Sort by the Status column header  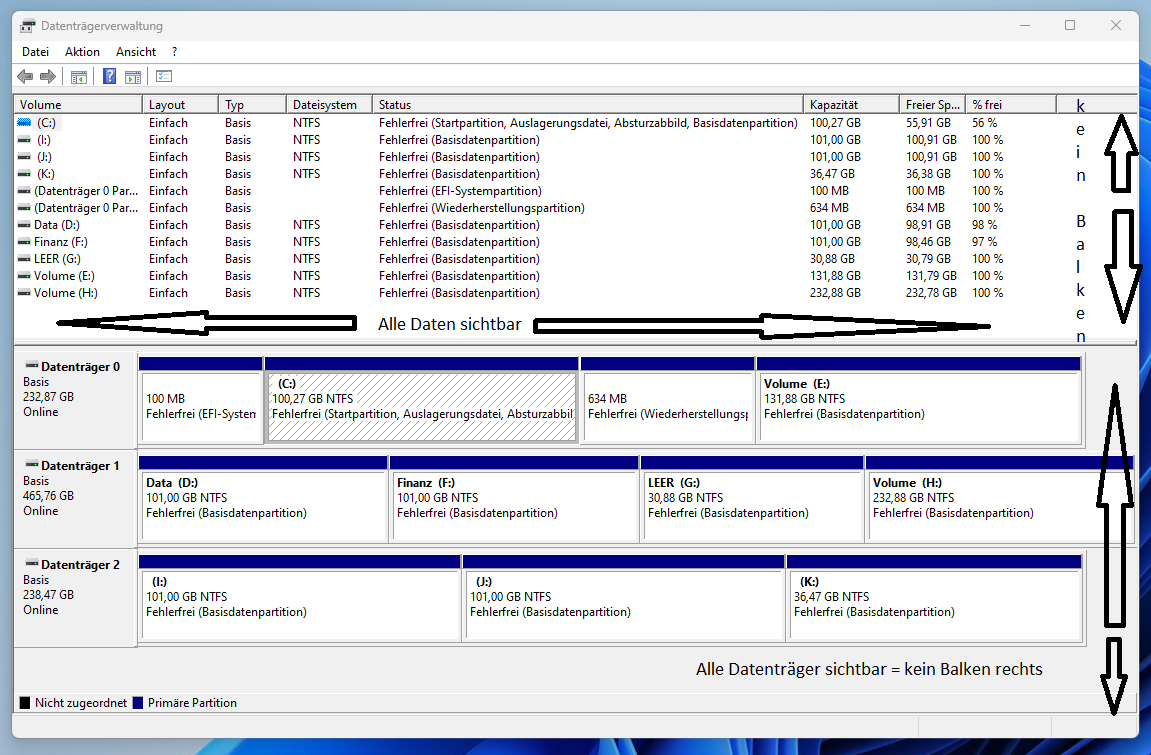tap(588, 105)
